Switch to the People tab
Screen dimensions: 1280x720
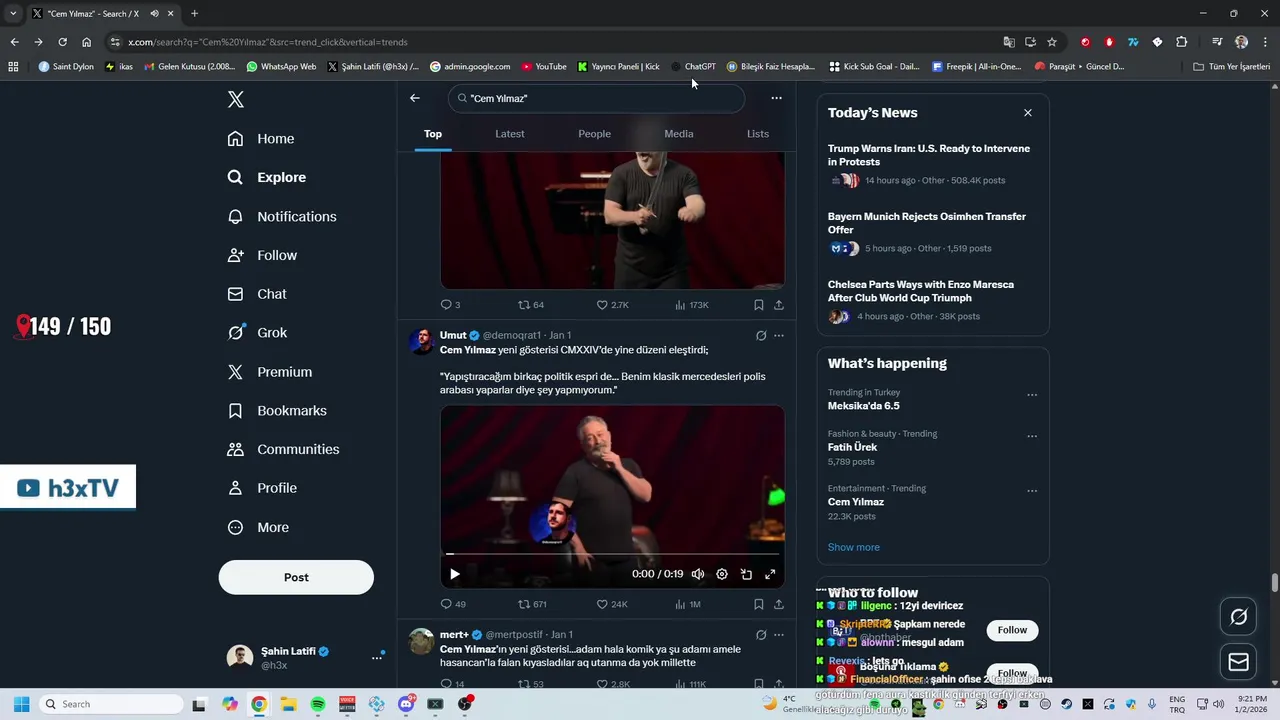tap(594, 134)
